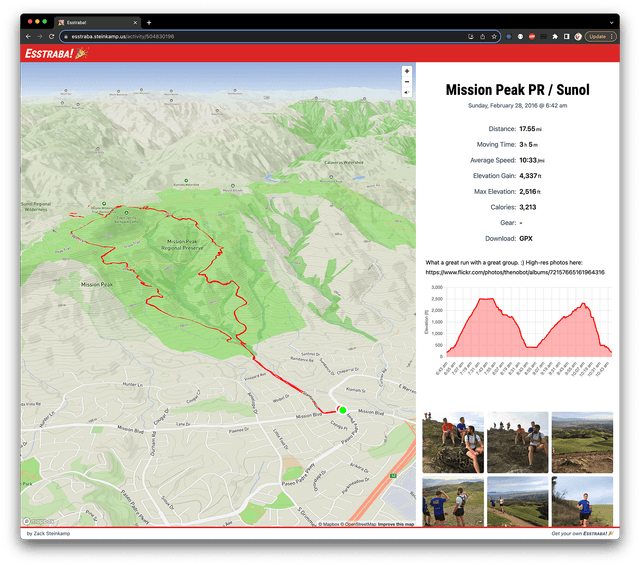The width and height of the screenshot is (640, 566).
Task: Click the Improve this map link
Action: [x=396, y=524]
